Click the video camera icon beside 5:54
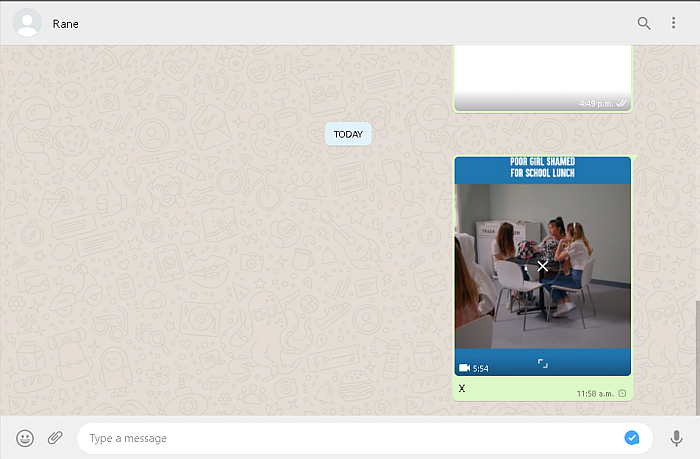 click(x=464, y=368)
